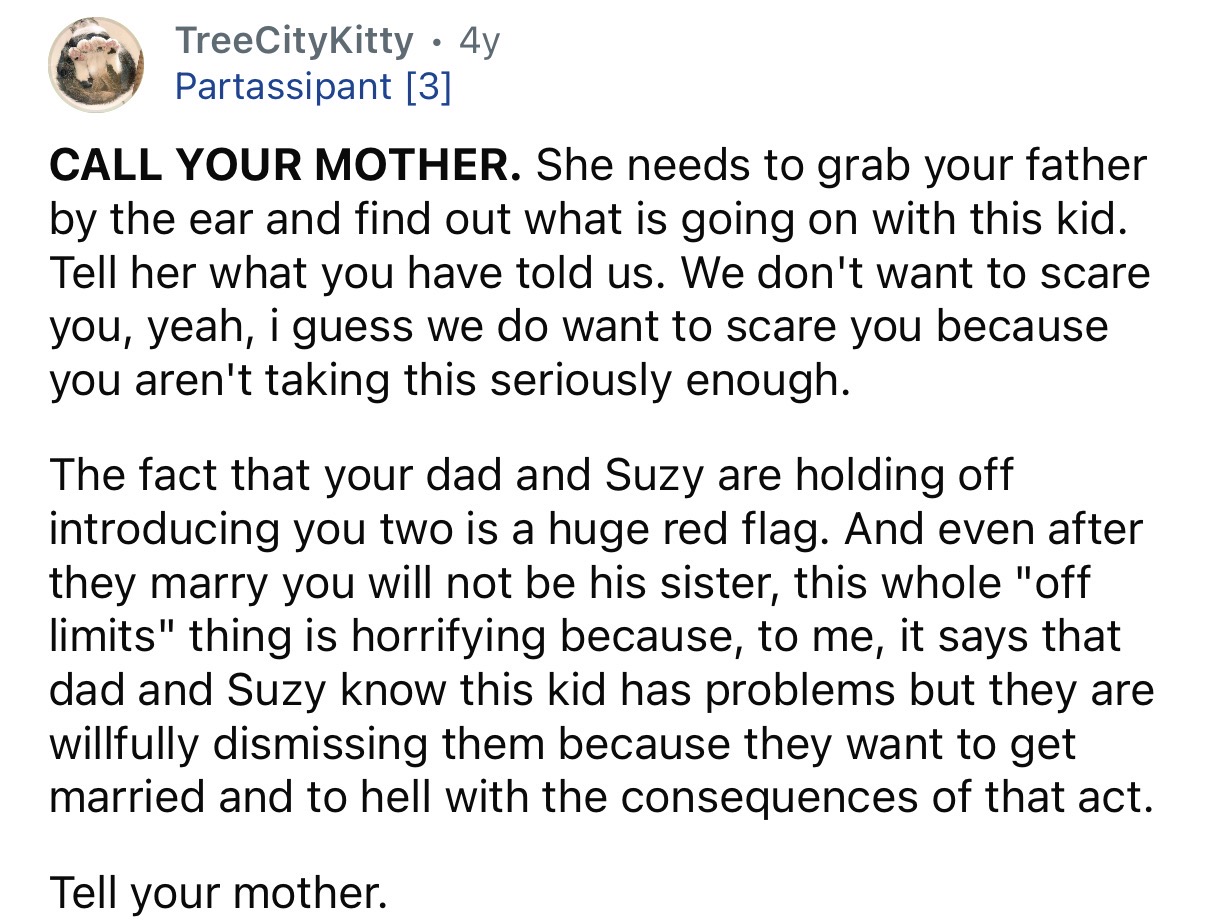Tap the line starting 'dad and Suzy know'
The height and width of the screenshot is (924, 1206).
pos(600,690)
